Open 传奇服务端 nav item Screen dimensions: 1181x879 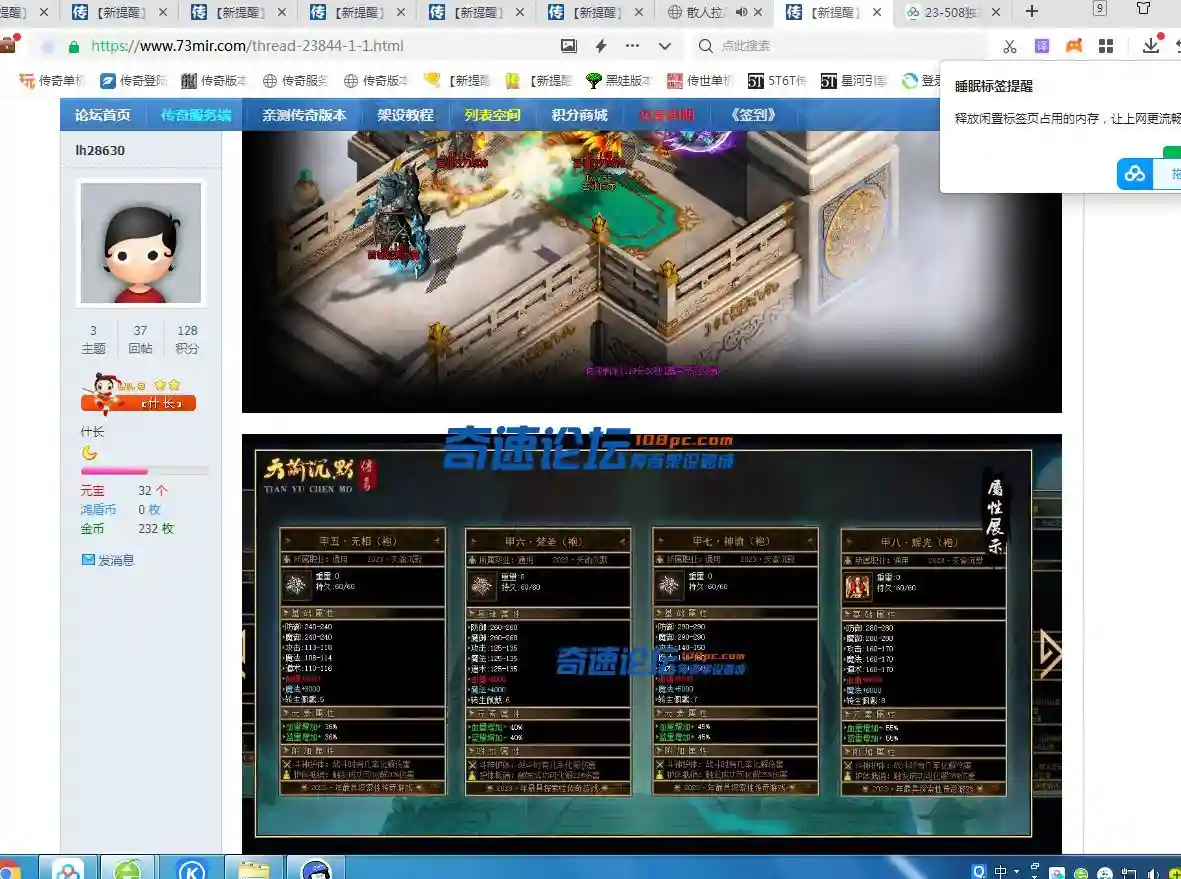click(x=196, y=115)
